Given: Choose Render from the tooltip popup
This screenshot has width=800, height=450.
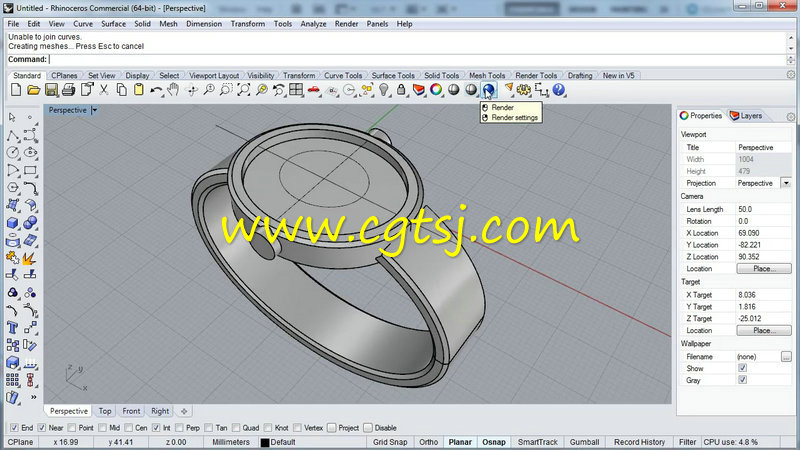Looking at the screenshot, I should pyautogui.click(x=503, y=108).
